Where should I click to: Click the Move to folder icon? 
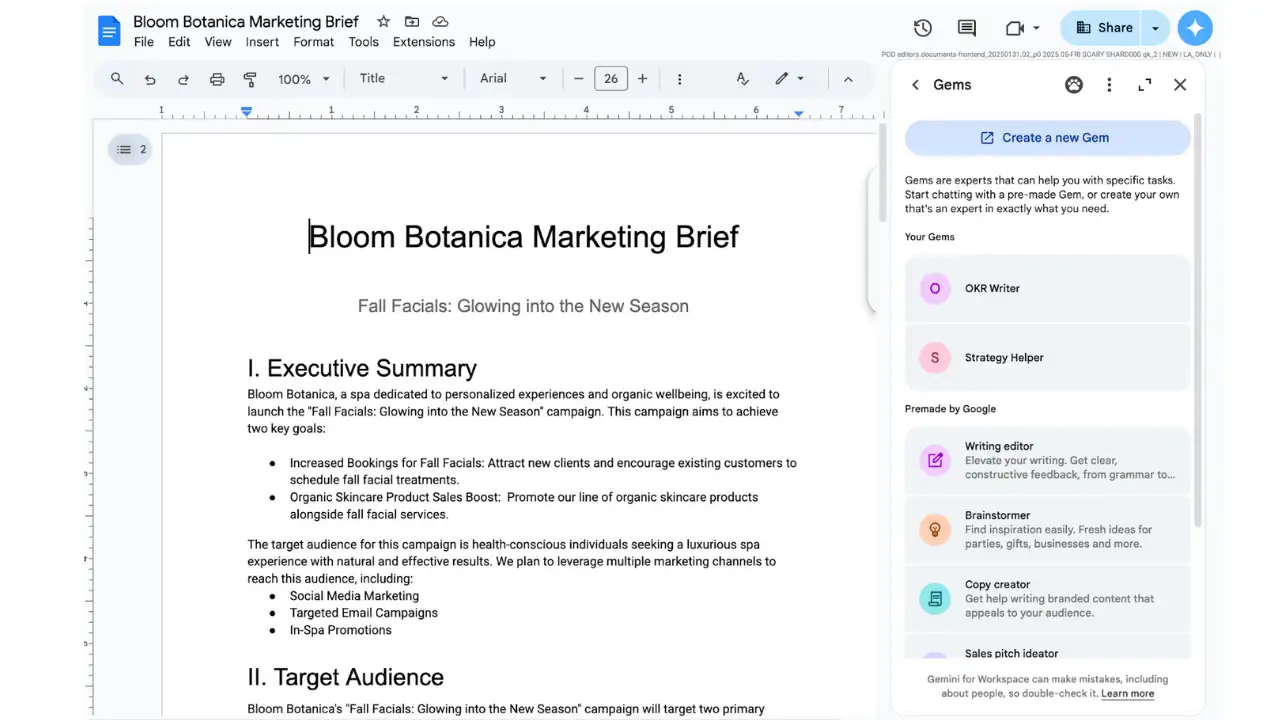(x=412, y=22)
